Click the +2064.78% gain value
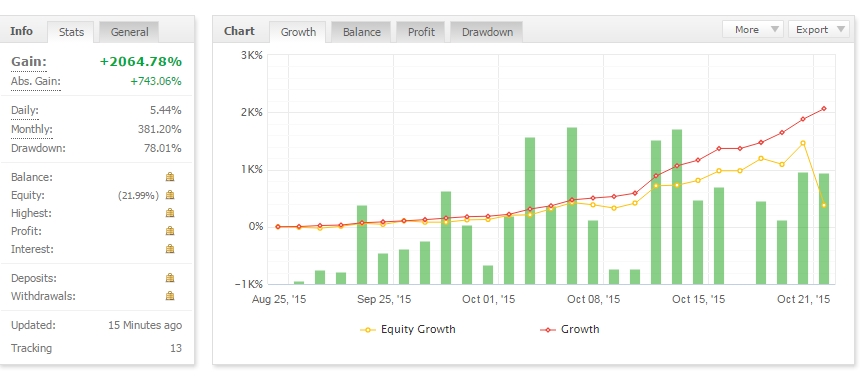This screenshot has width=861, height=384. pyautogui.click(x=141, y=62)
